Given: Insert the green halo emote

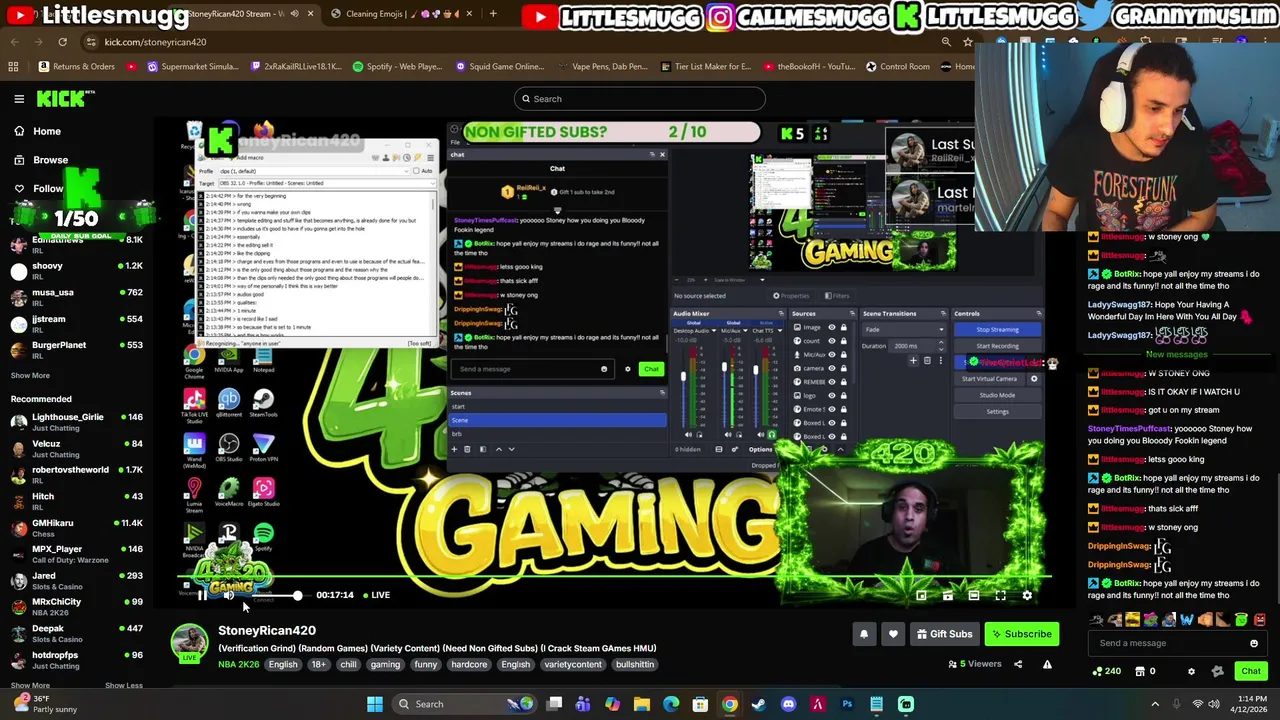Looking at the screenshot, I should point(1241,620).
